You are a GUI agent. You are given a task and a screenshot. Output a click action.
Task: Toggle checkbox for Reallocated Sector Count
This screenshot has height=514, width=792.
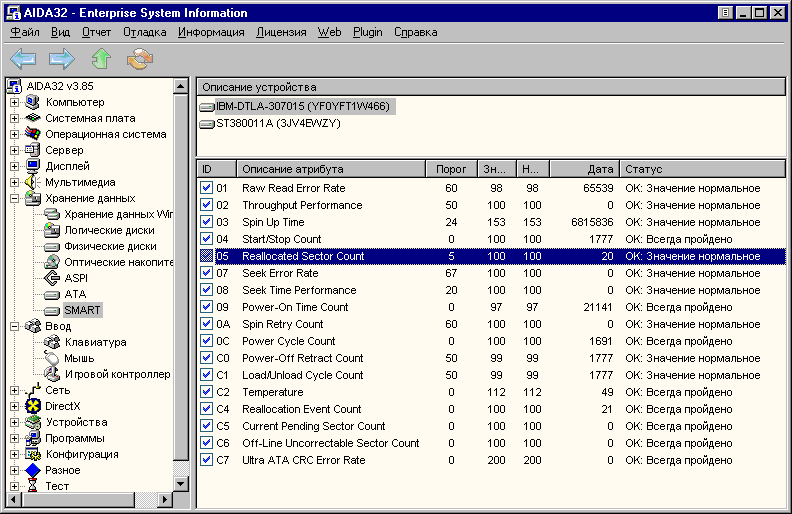(x=206, y=256)
